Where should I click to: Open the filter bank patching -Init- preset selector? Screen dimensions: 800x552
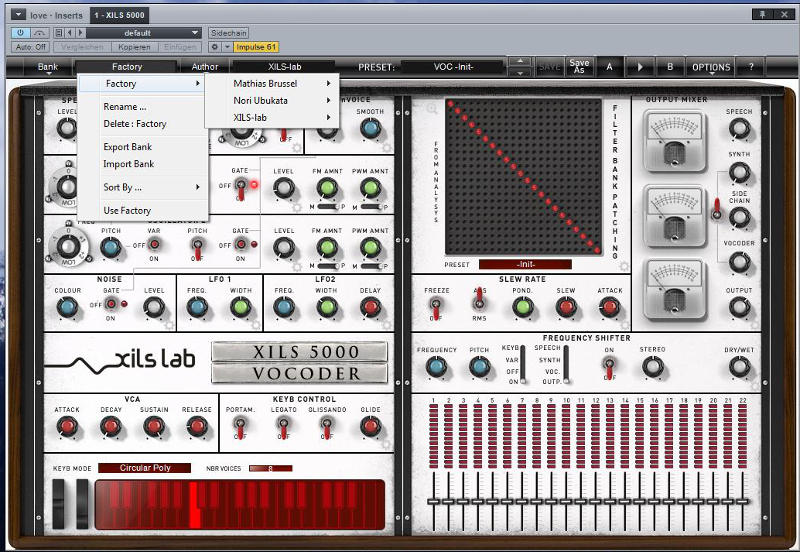coord(525,264)
